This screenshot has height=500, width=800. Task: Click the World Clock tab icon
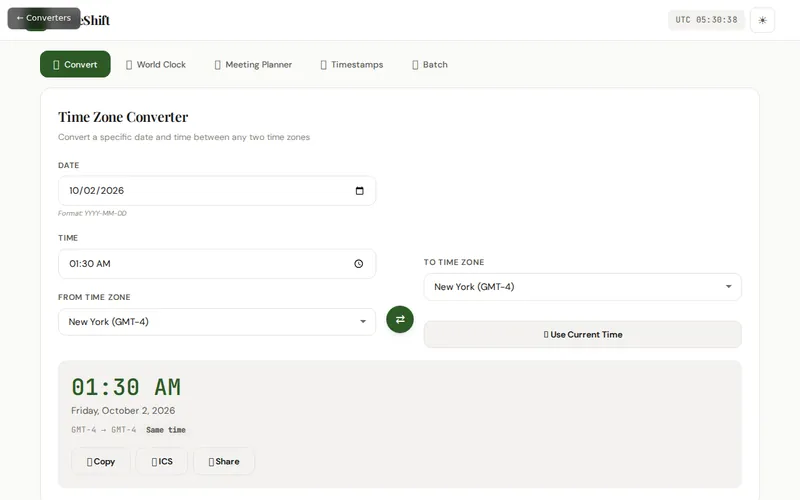(x=129, y=65)
